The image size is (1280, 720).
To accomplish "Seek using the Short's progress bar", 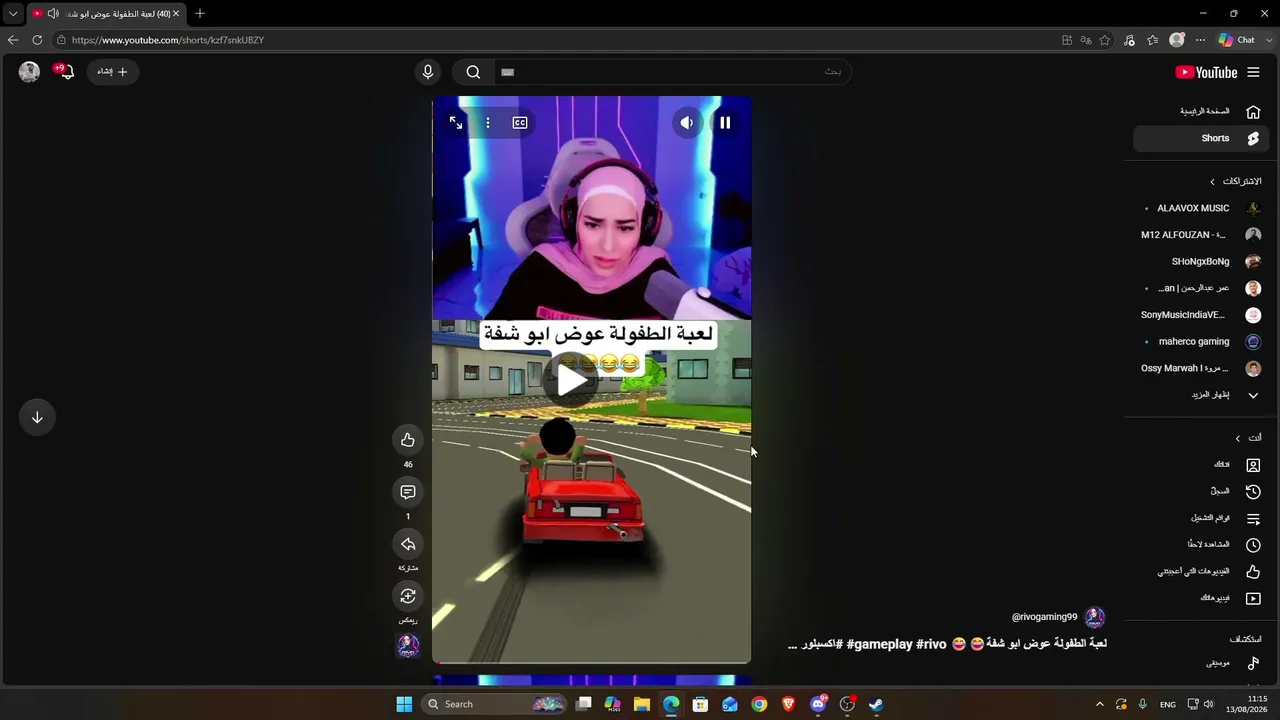I will point(591,661).
